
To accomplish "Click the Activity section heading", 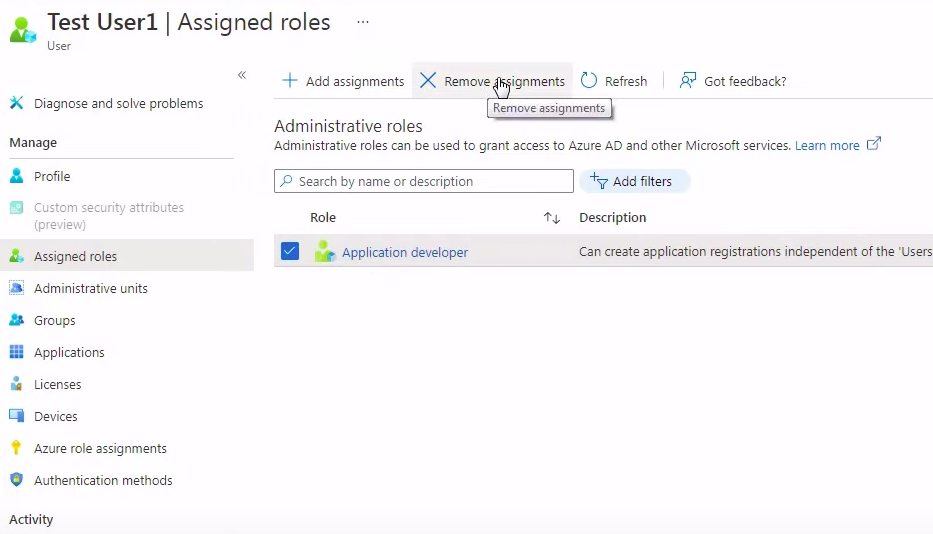I will coord(31,520).
